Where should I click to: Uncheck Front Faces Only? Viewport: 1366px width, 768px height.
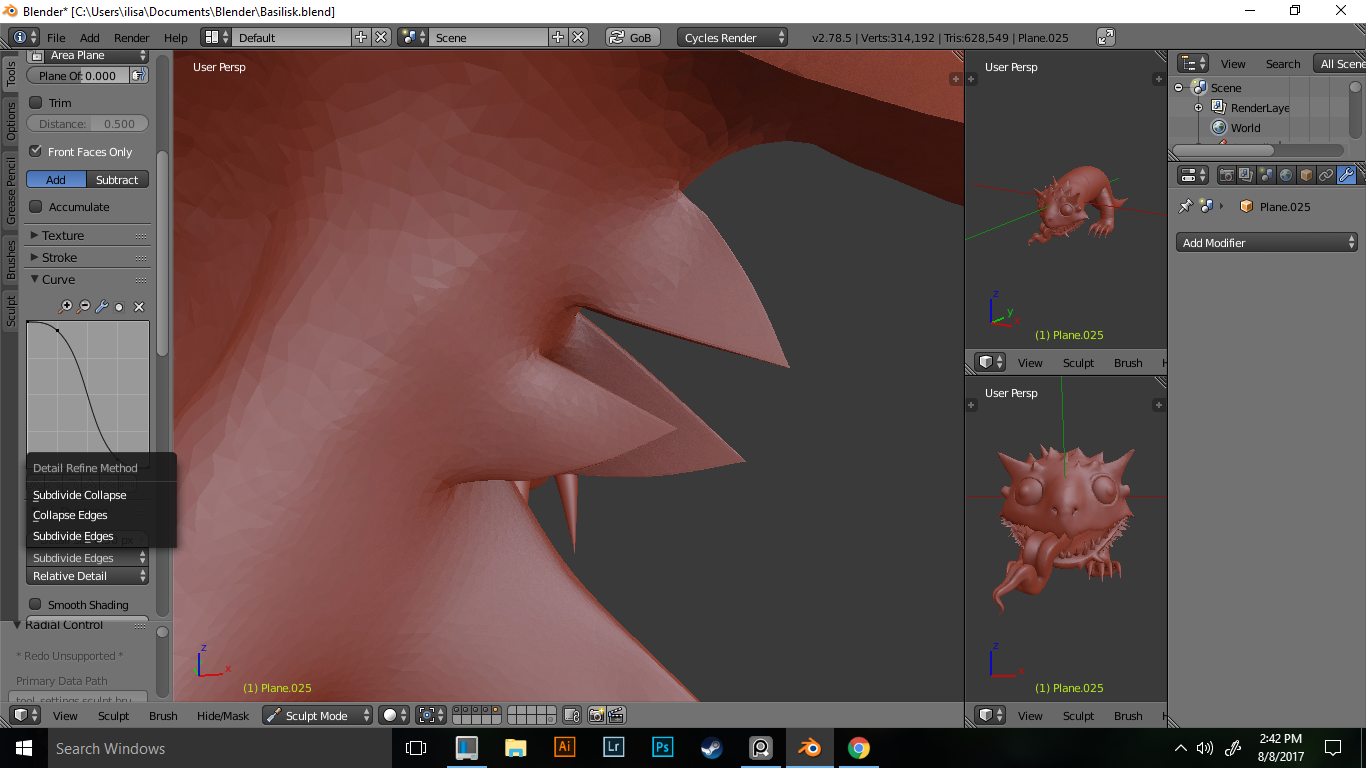36,151
